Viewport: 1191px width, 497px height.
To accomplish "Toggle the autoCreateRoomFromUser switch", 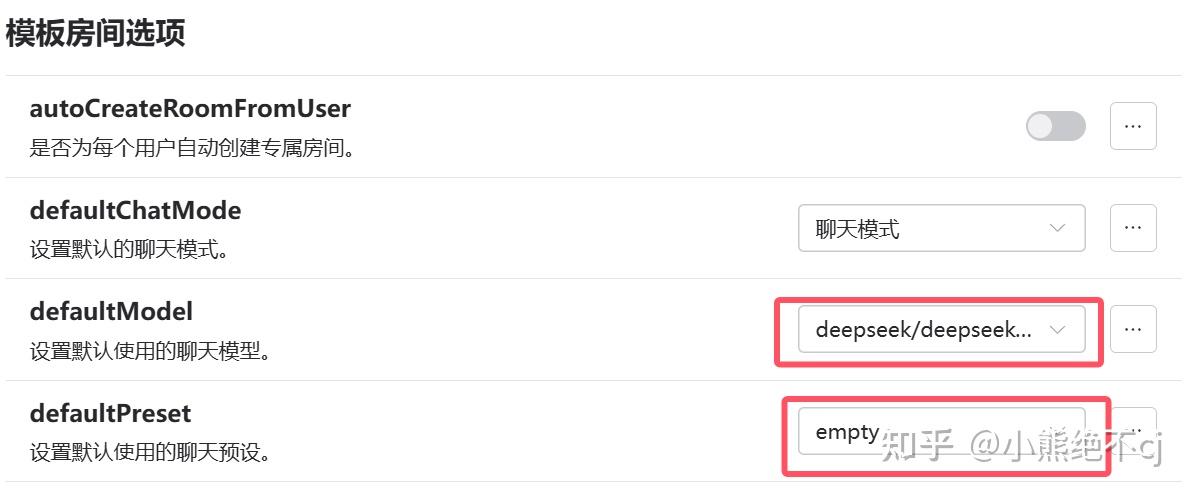I will 1055,126.
